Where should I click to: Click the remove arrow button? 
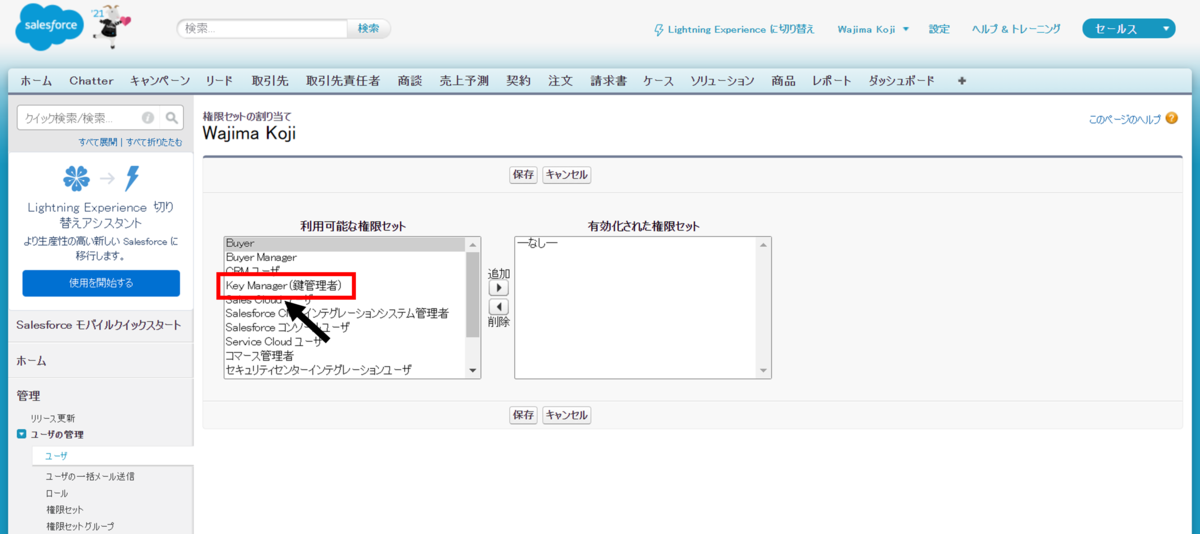[x=498, y=307]
